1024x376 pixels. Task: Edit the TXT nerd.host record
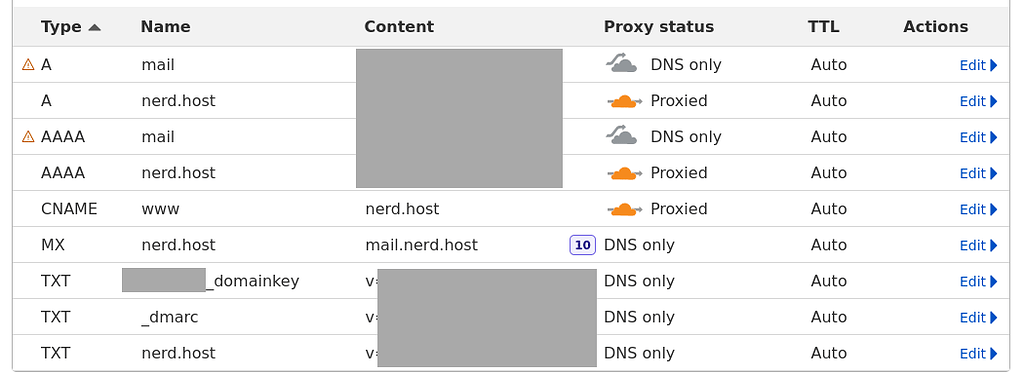(978, 353)
